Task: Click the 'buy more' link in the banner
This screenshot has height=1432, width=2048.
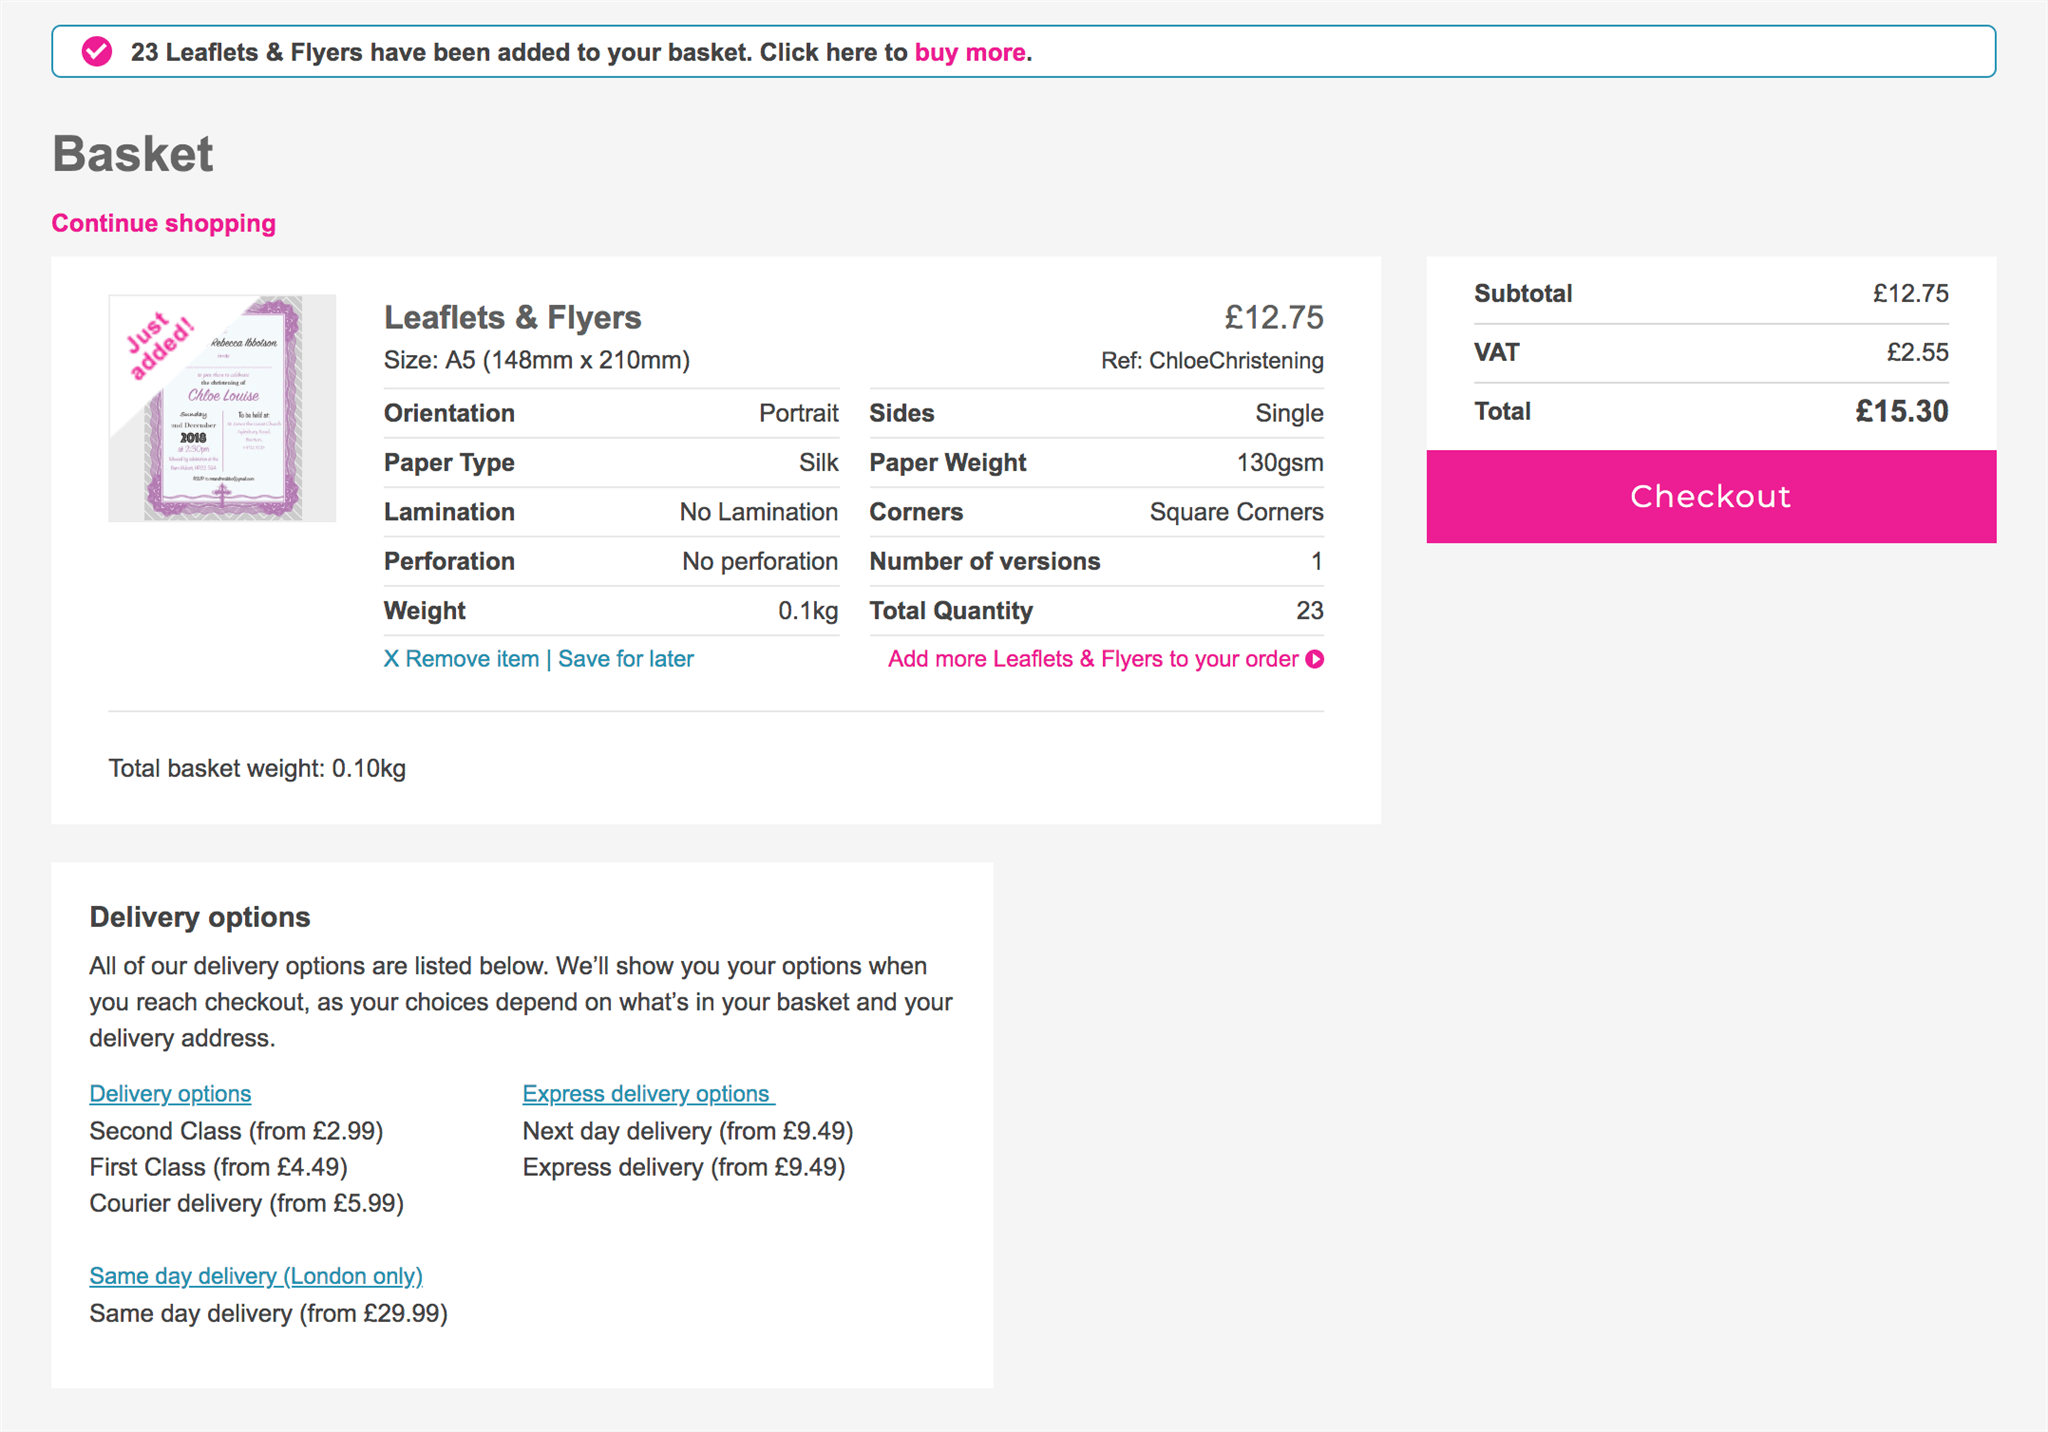Action: (969, 52)
